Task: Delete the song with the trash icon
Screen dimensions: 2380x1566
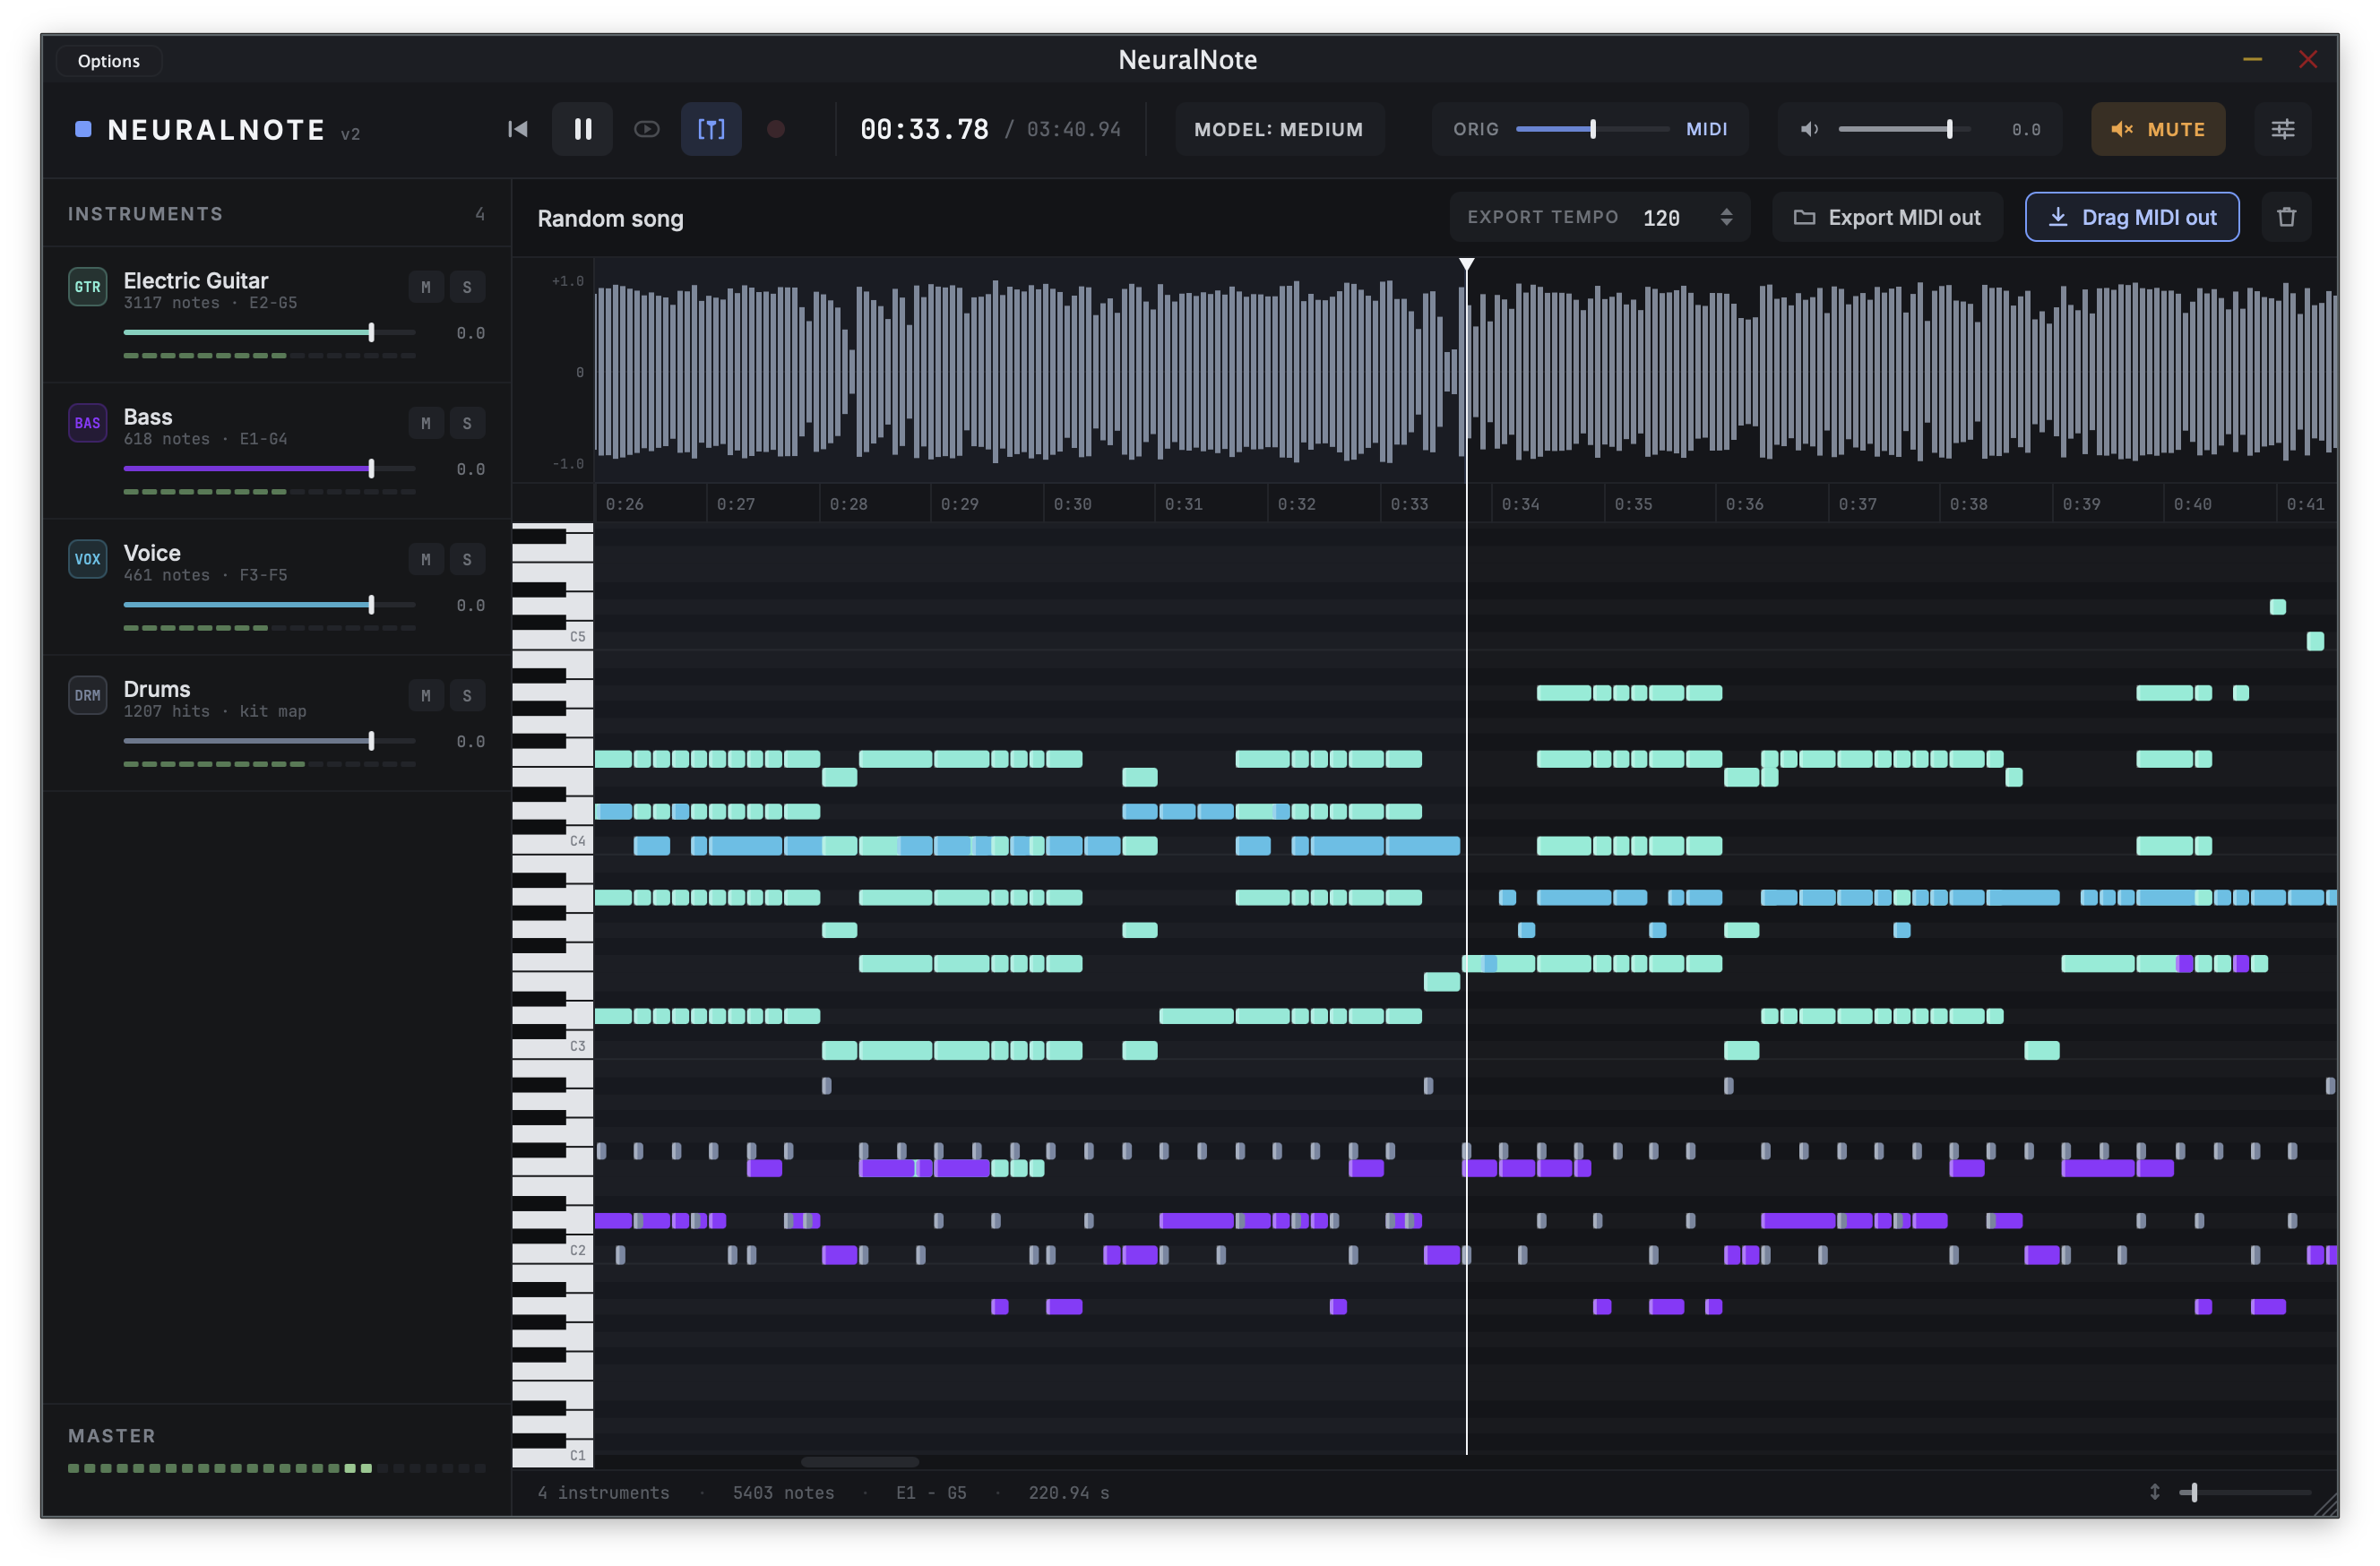Action: pos(2287,217)
